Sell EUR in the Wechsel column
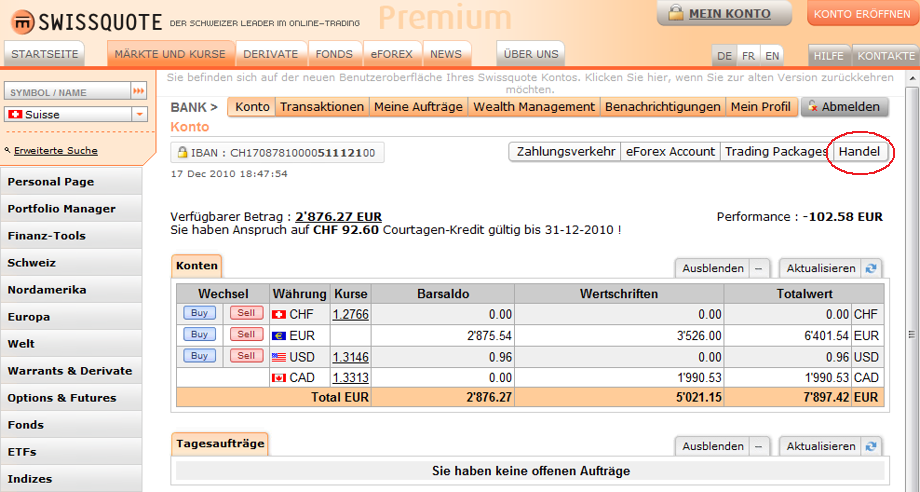 pyautogui.click(x=246, y=334)
